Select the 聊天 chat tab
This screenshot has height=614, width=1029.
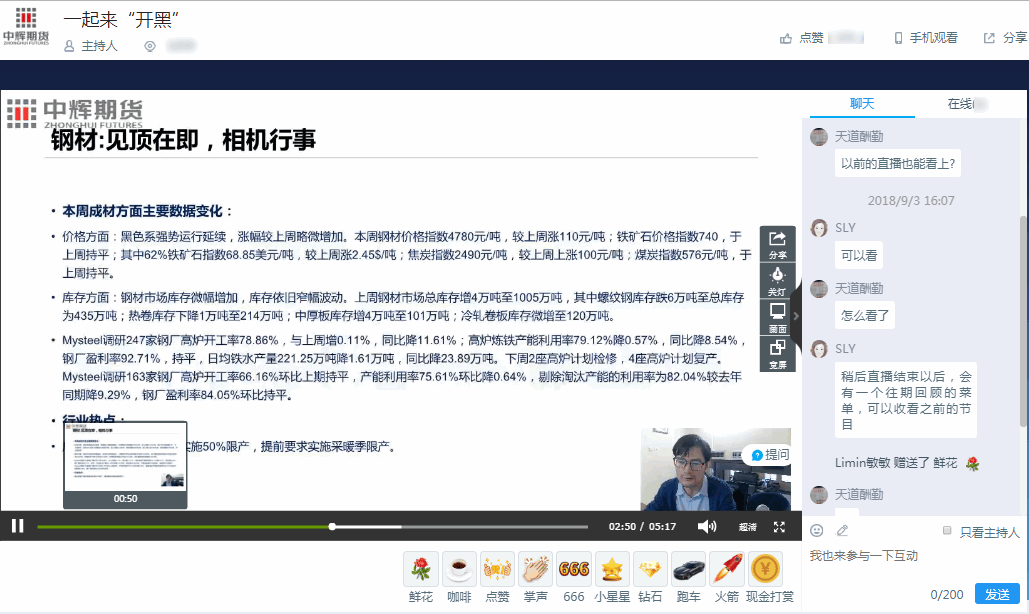pyautogui.click(x=862, y=104)
